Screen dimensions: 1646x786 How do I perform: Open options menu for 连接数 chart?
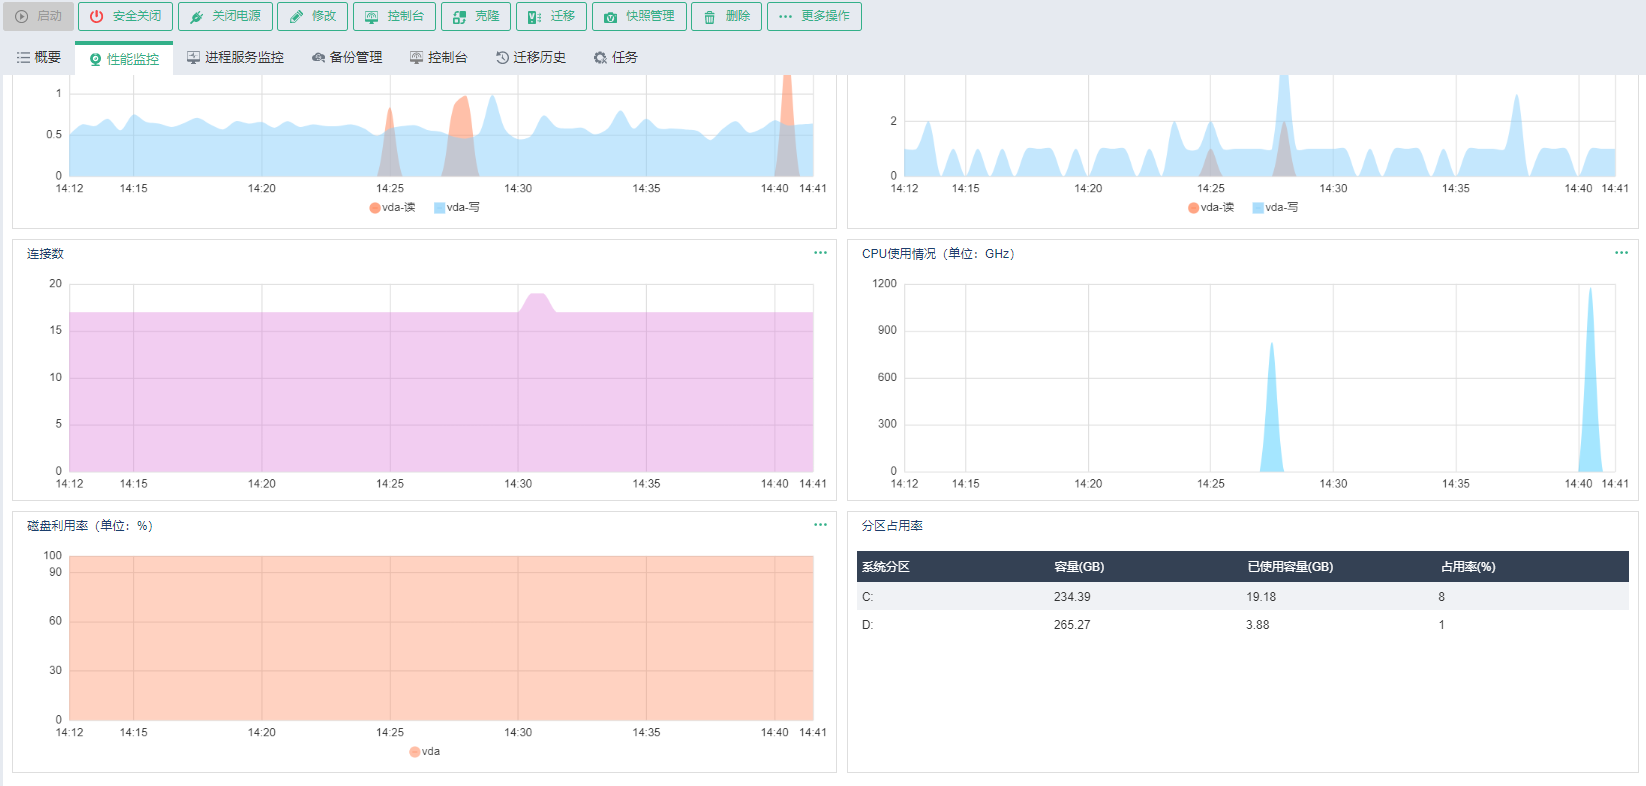point(820,253)
